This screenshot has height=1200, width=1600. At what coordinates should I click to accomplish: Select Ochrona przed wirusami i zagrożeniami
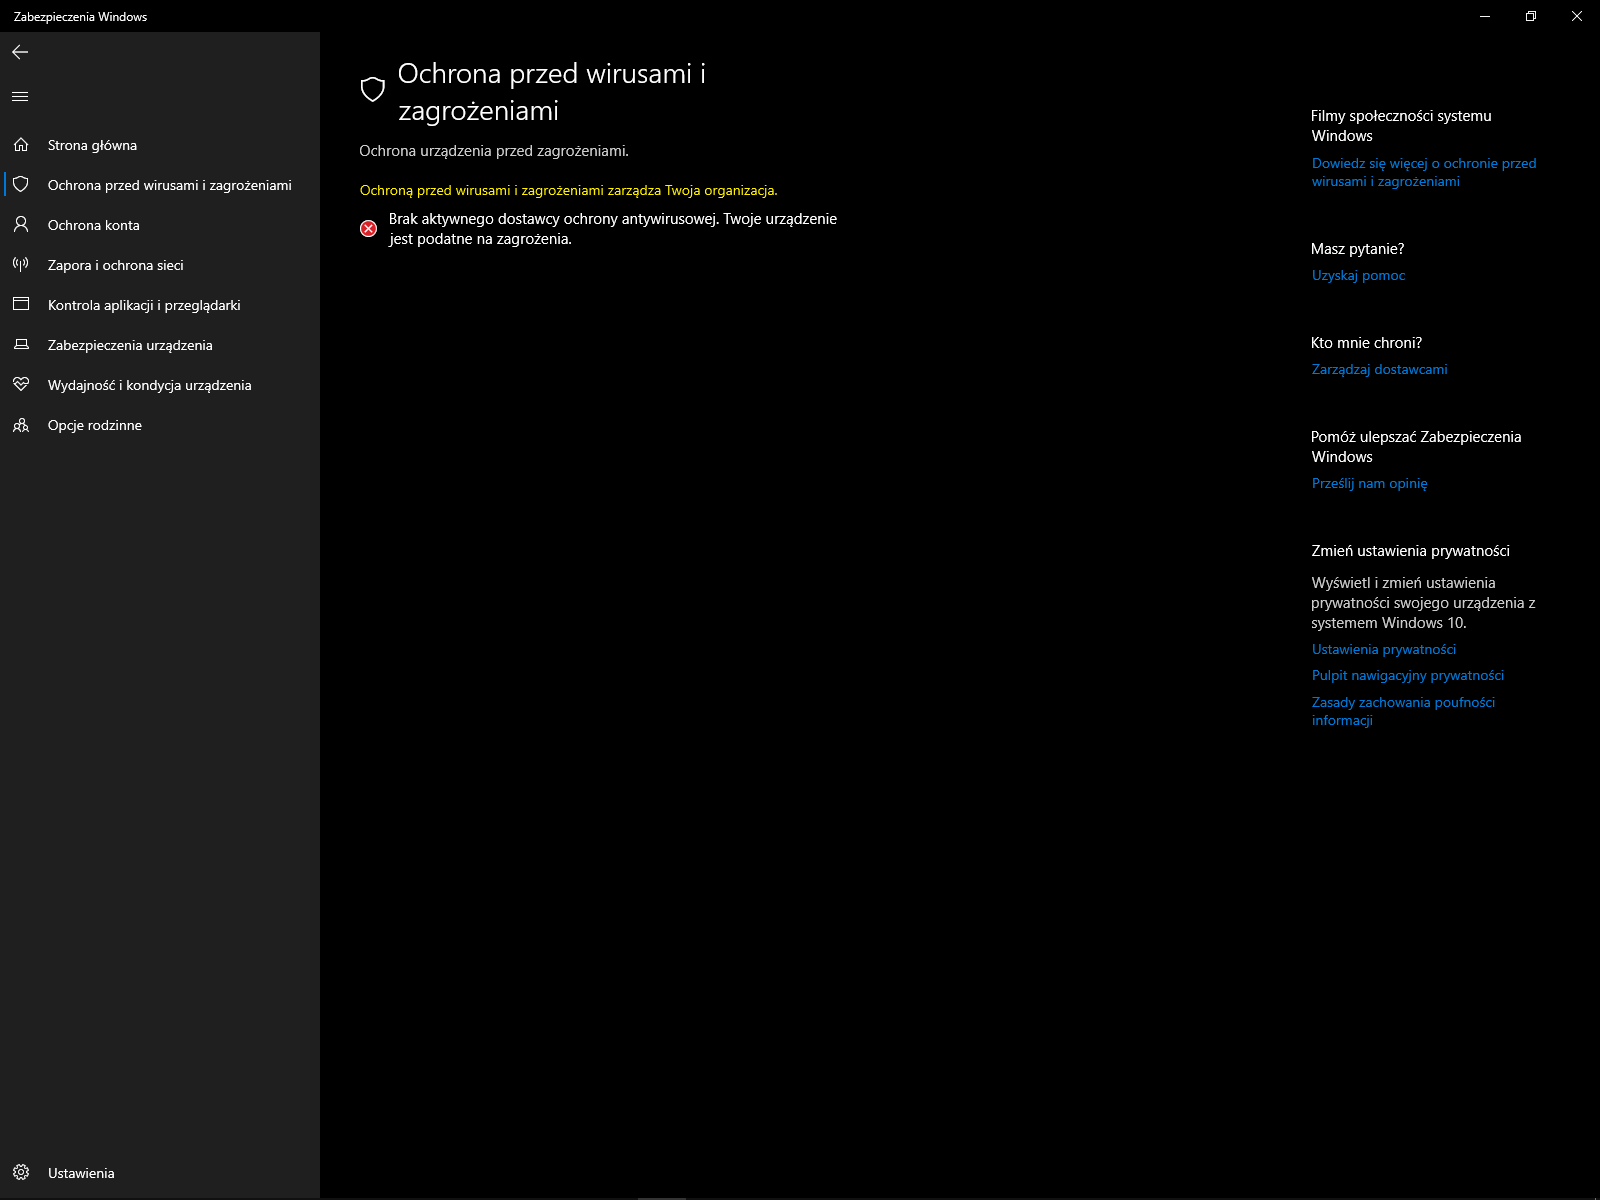pyautogui.click(x=160, y=185)
